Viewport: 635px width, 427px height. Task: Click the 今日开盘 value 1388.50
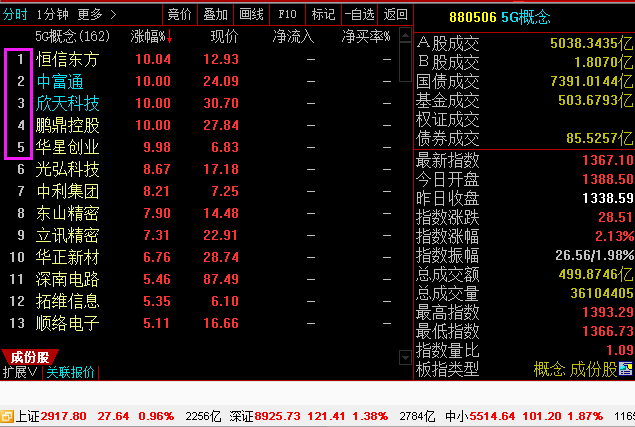[x=608, y=179]
